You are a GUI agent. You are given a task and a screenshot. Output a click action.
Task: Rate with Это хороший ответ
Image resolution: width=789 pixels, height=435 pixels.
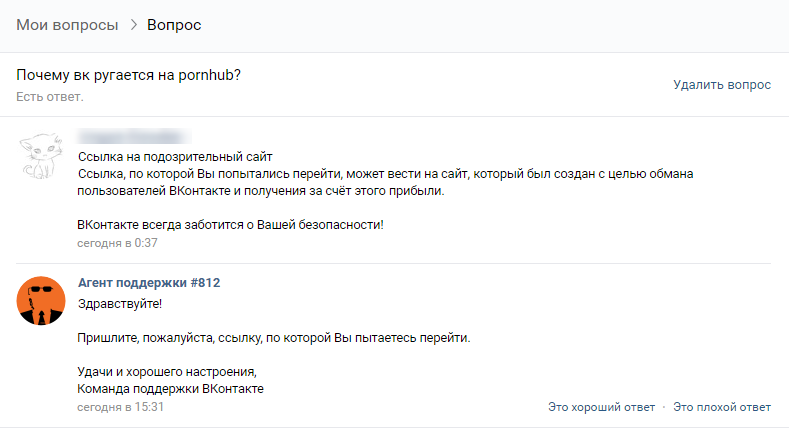click(x=601, y=407)
